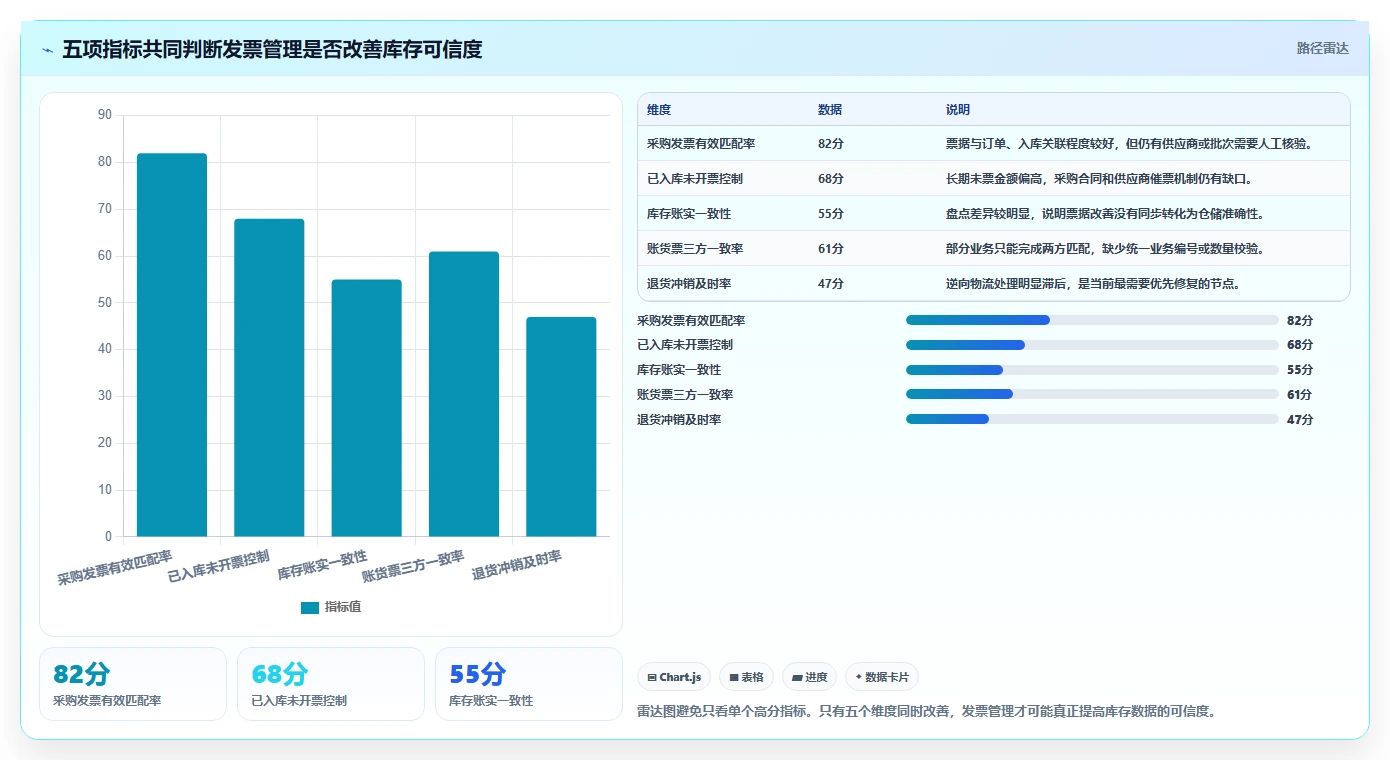Open the 82分 采购发票有效匹配率 card
1390x760 pixels.
133,684
